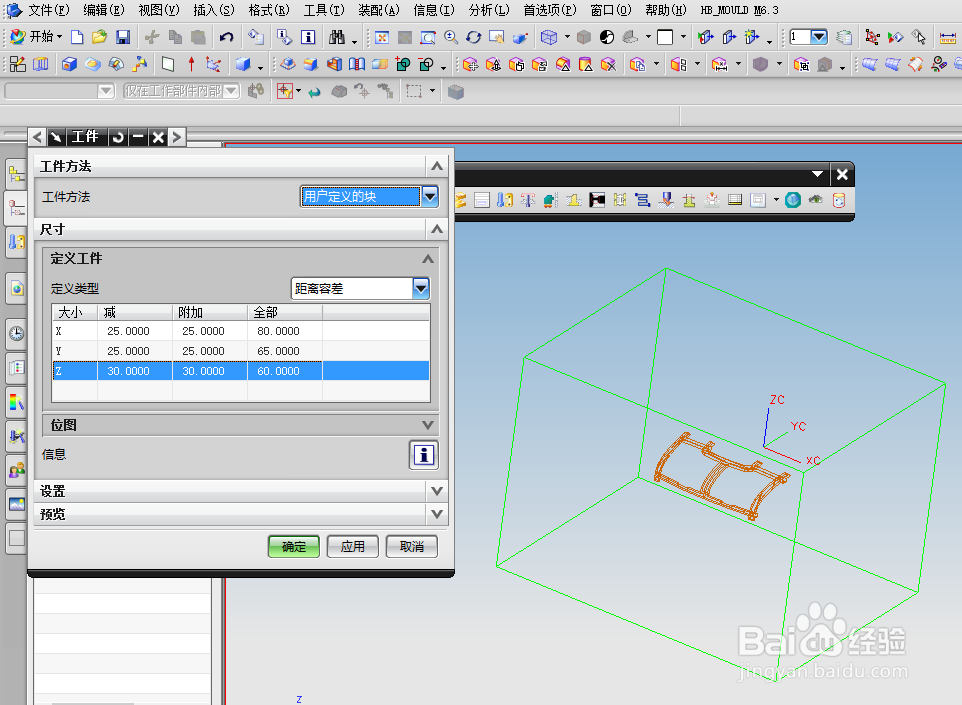Open the HB_MOULD M6.3 menu
This screenshot has height=705, width=962.
(739, 10)
